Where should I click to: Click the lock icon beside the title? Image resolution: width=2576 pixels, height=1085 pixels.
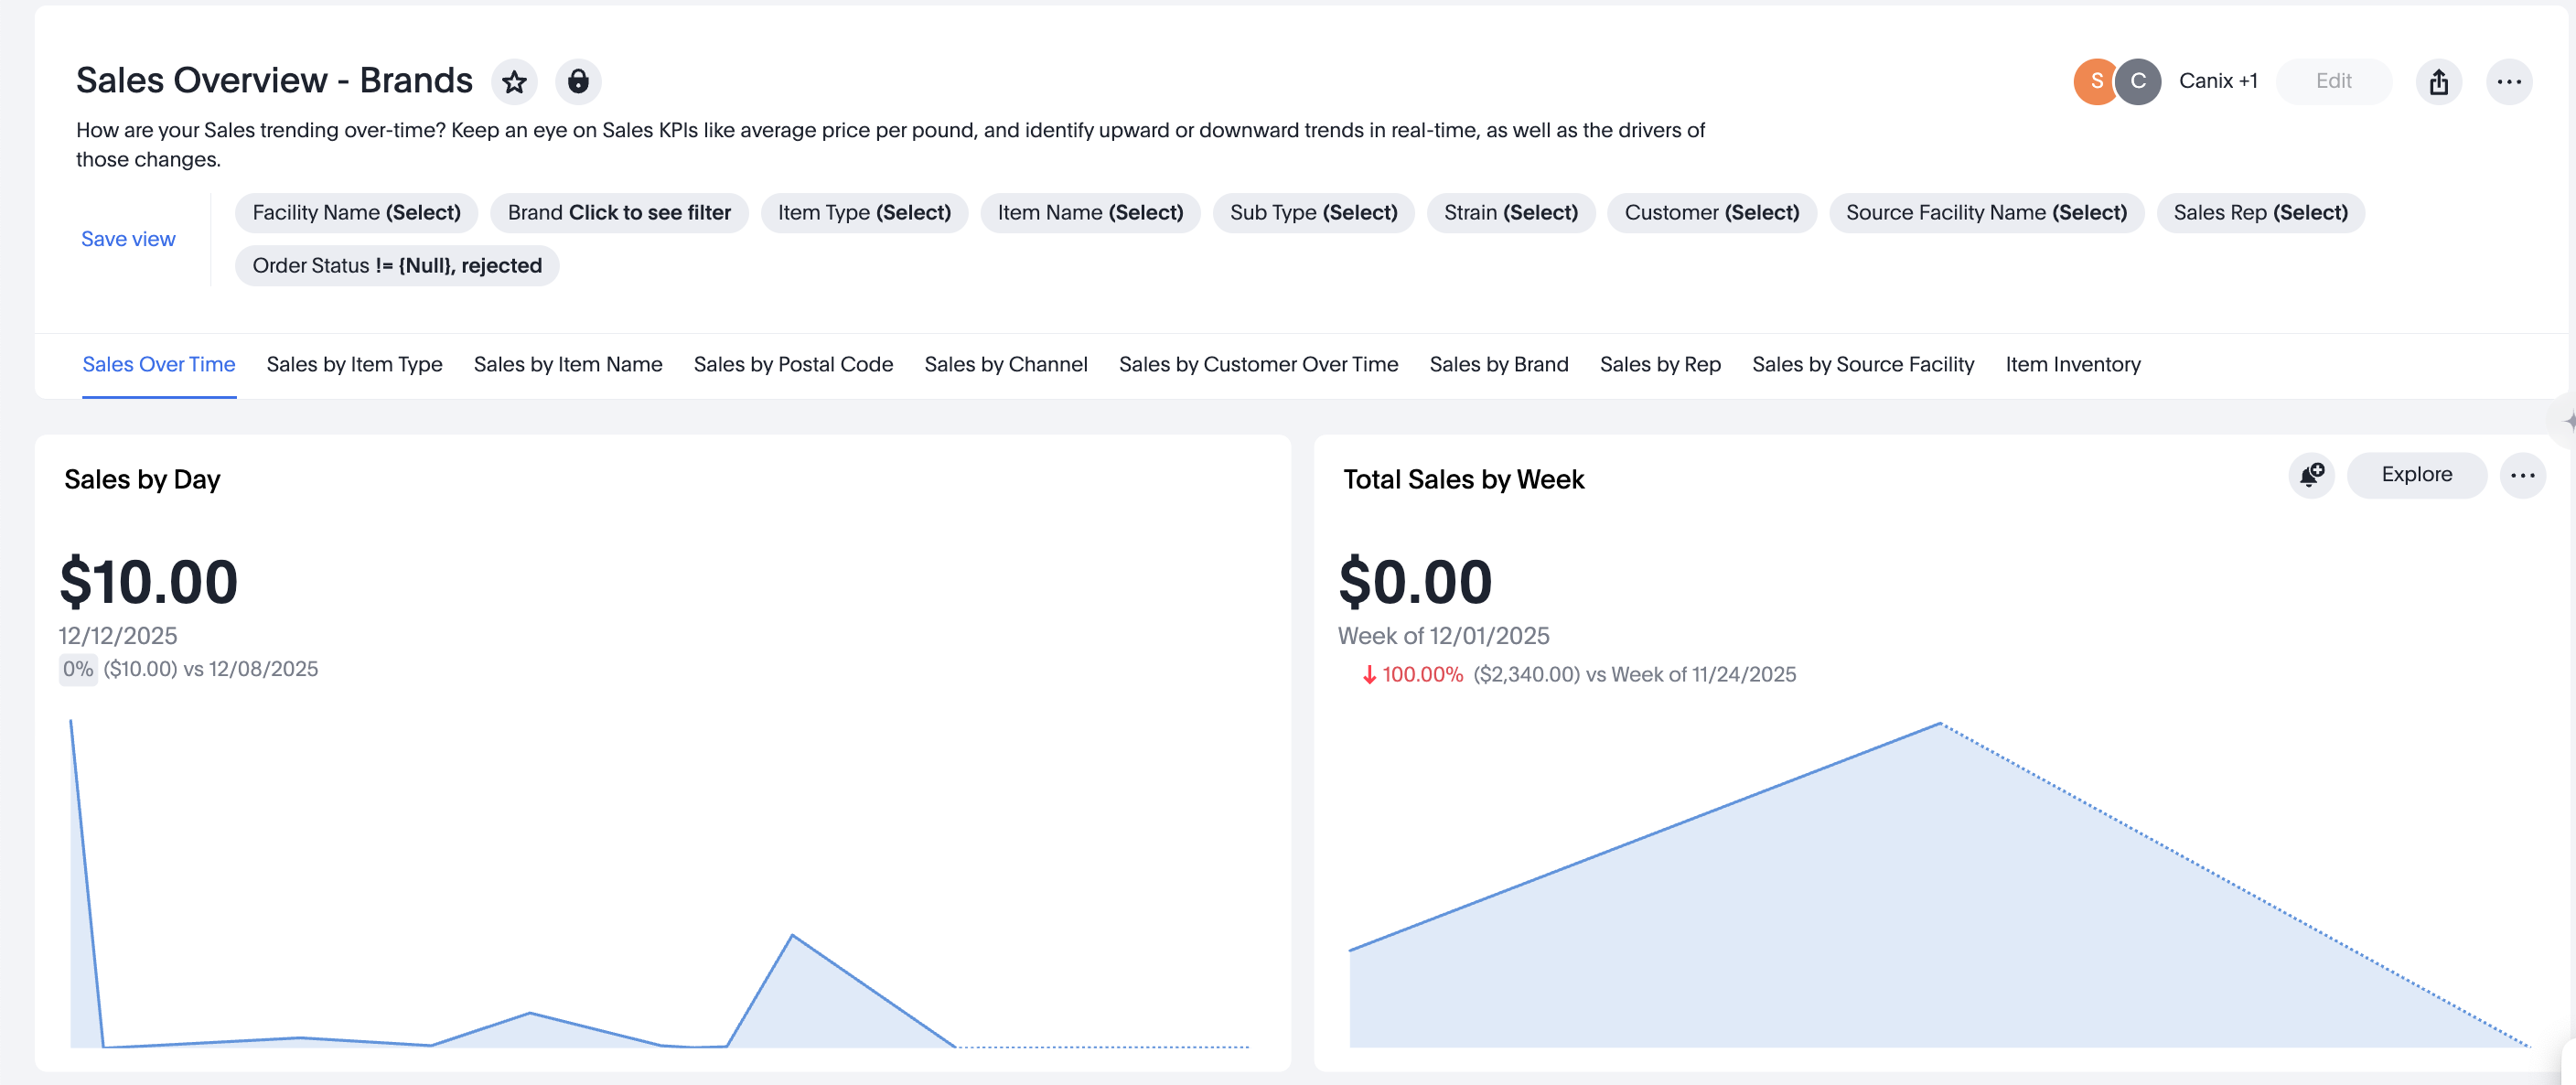tap(578, 81)
